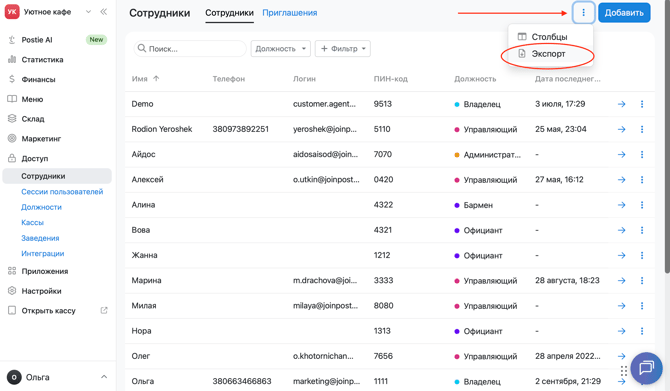Screen dimensions: 670x391
Task: Open the three-dot menu next to Добавить
Action: pos(583,12)
